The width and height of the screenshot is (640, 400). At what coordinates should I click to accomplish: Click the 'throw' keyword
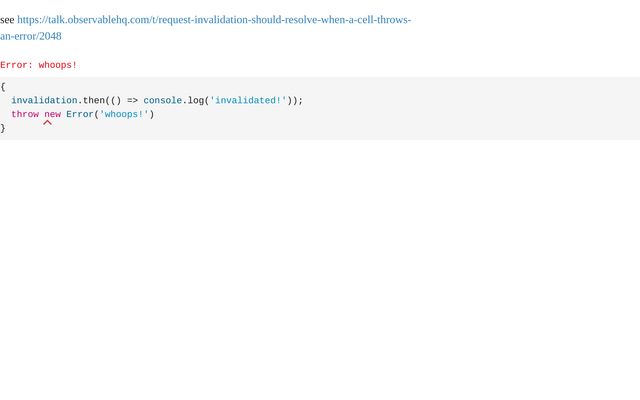(x=25, y=114)
